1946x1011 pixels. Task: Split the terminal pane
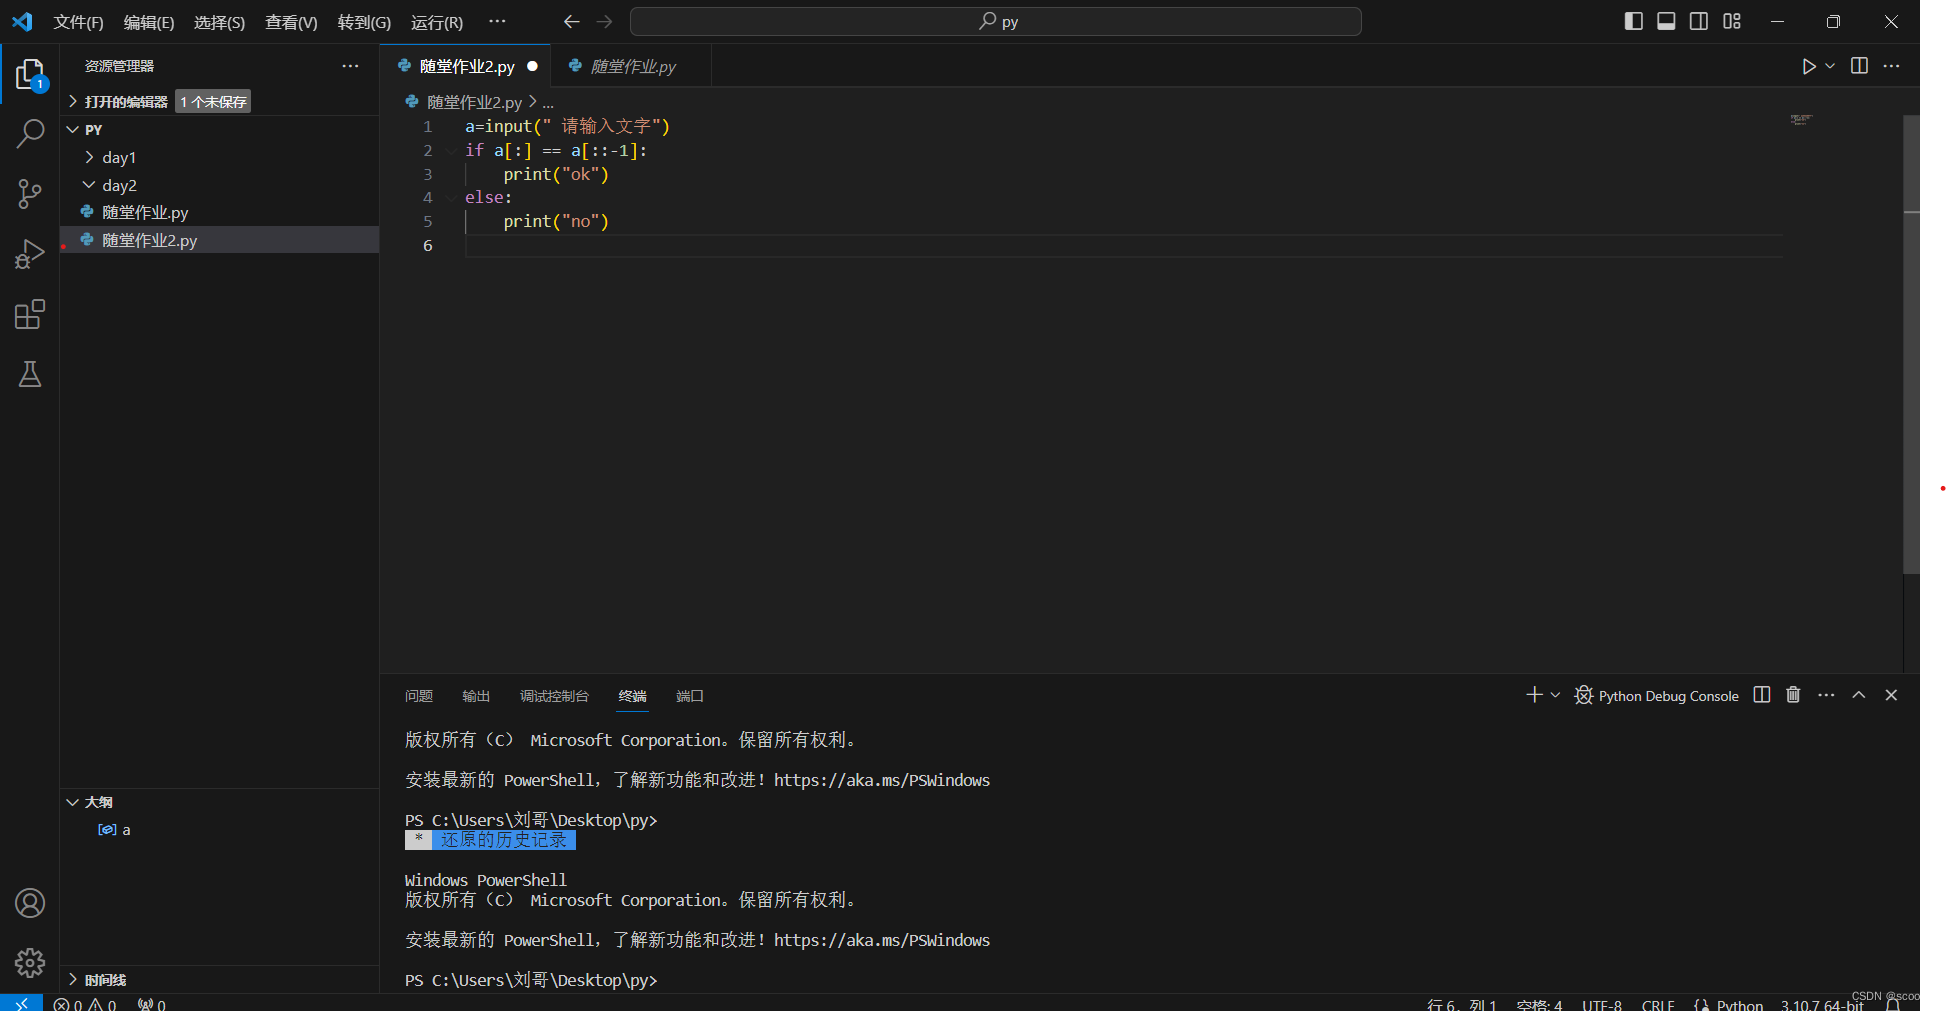(x=1762, y=695)
